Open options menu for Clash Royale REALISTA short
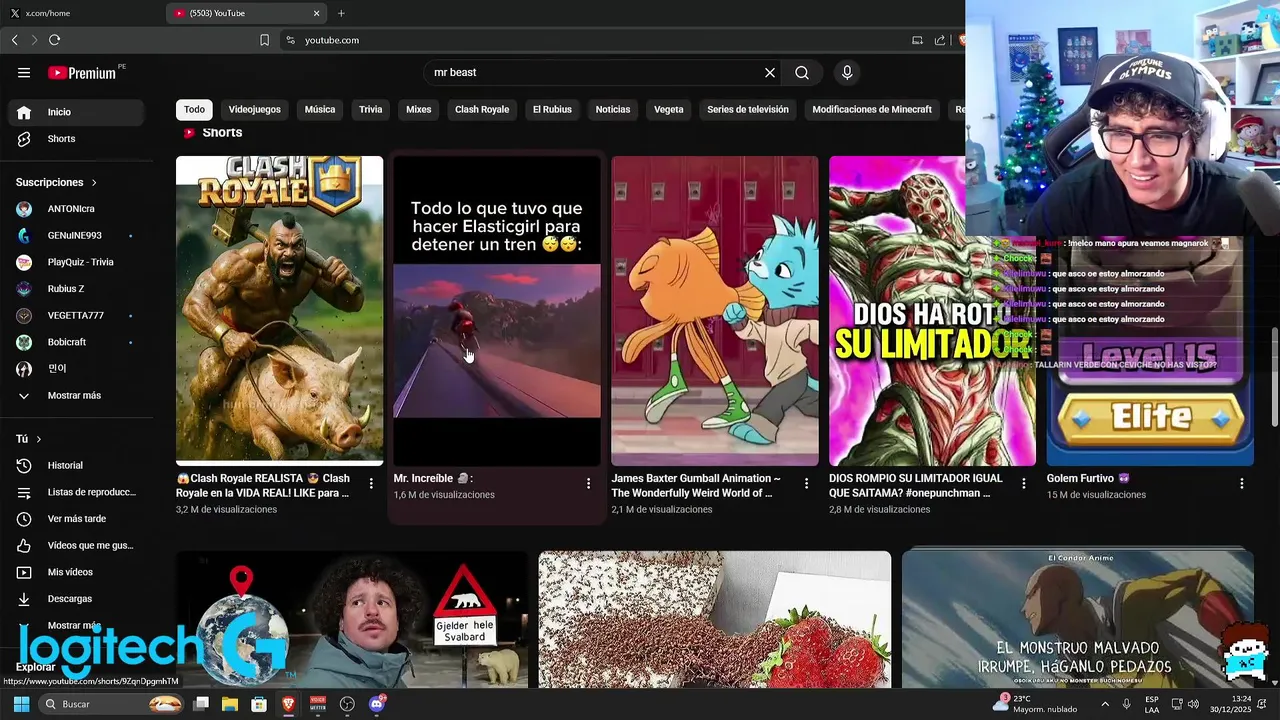Screen dimensions: 1280x720 [371, 483]
